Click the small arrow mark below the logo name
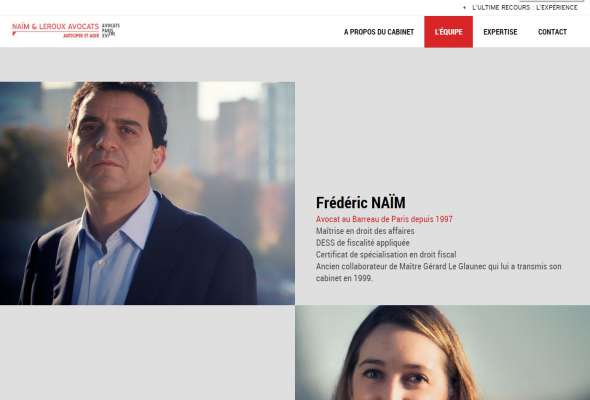 tap(14, 34)
